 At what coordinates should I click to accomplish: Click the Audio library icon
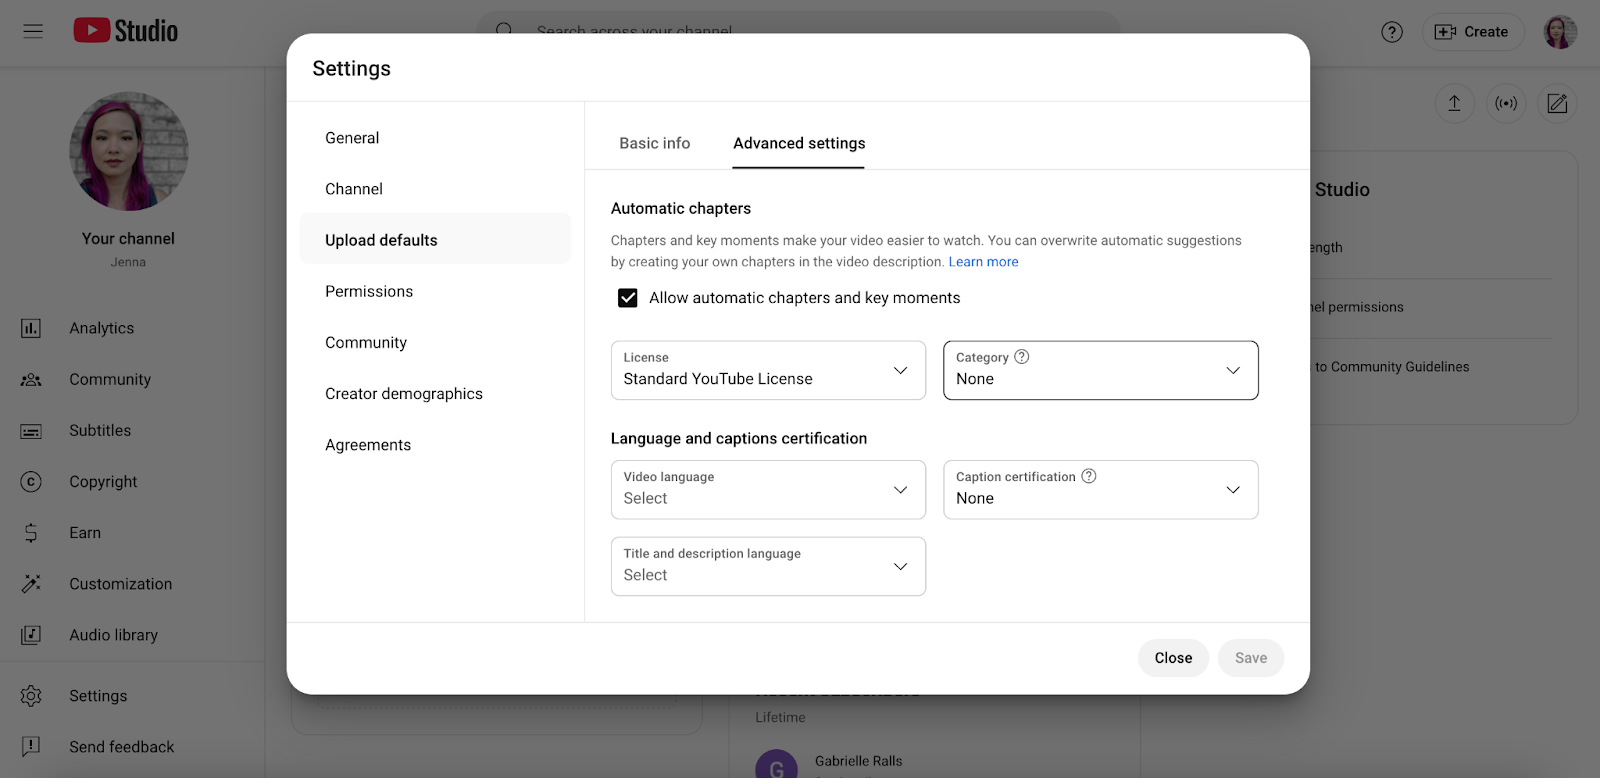point(31,635)
